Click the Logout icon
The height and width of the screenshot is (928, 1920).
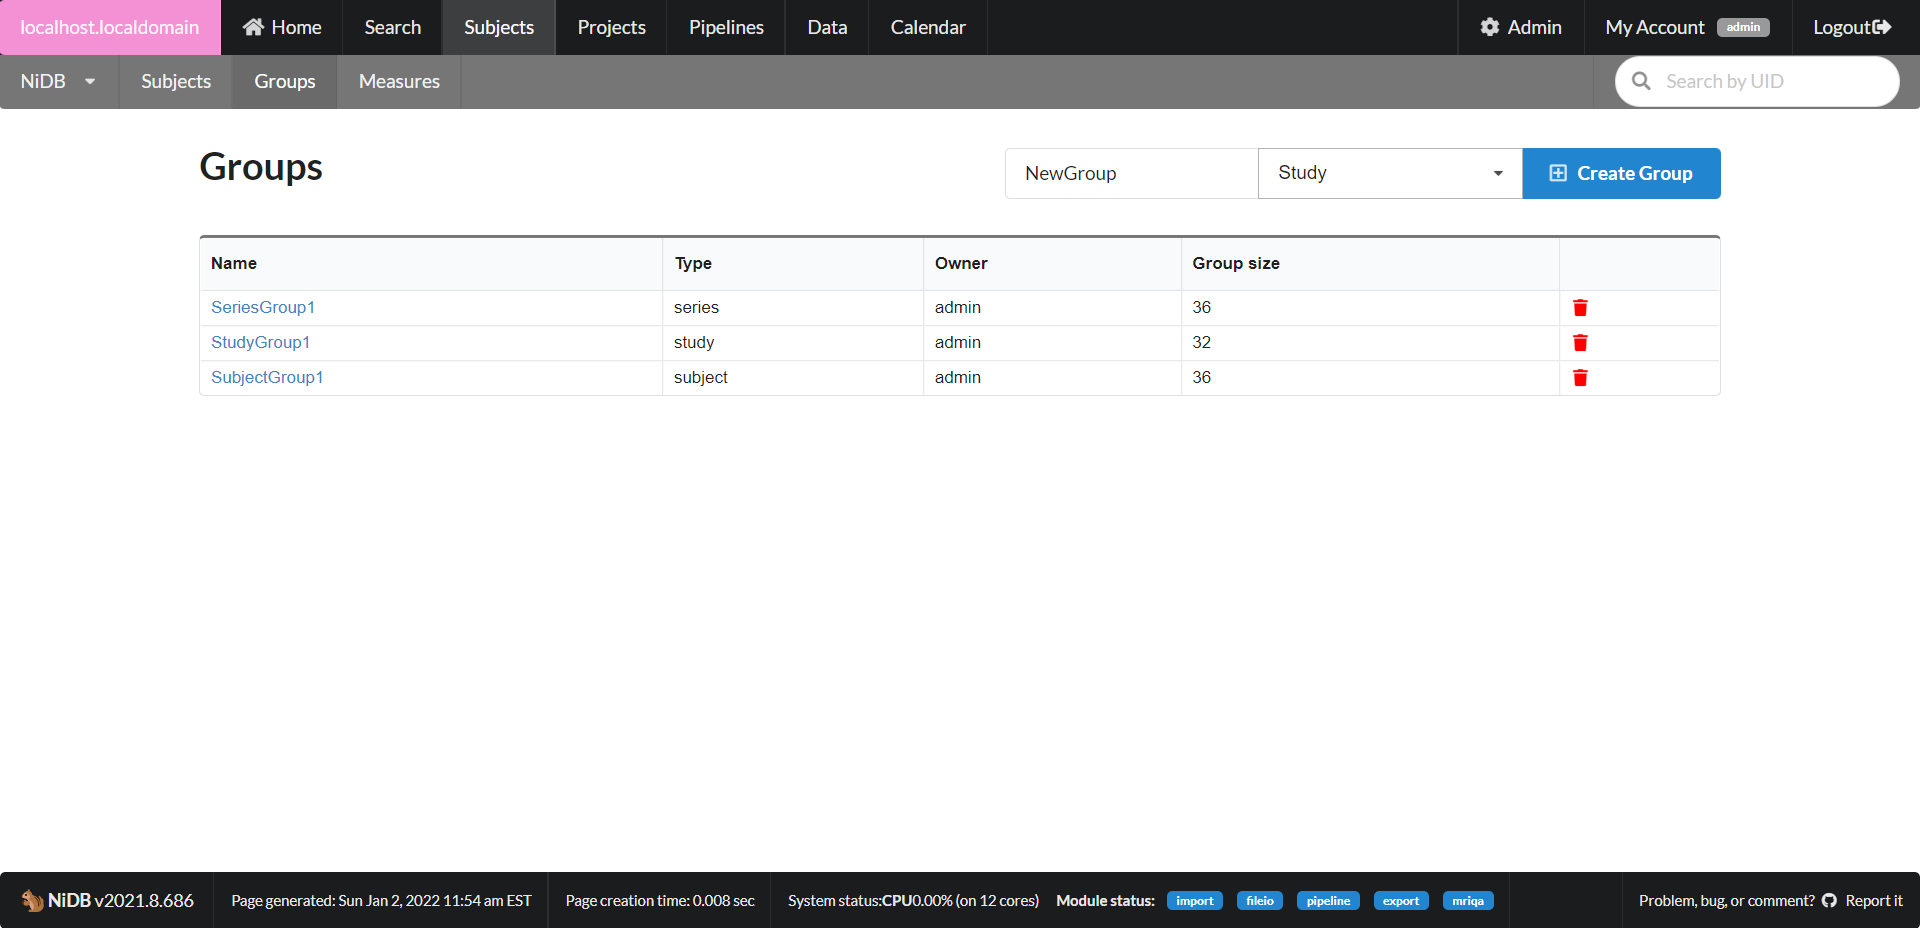(1885, 27)
